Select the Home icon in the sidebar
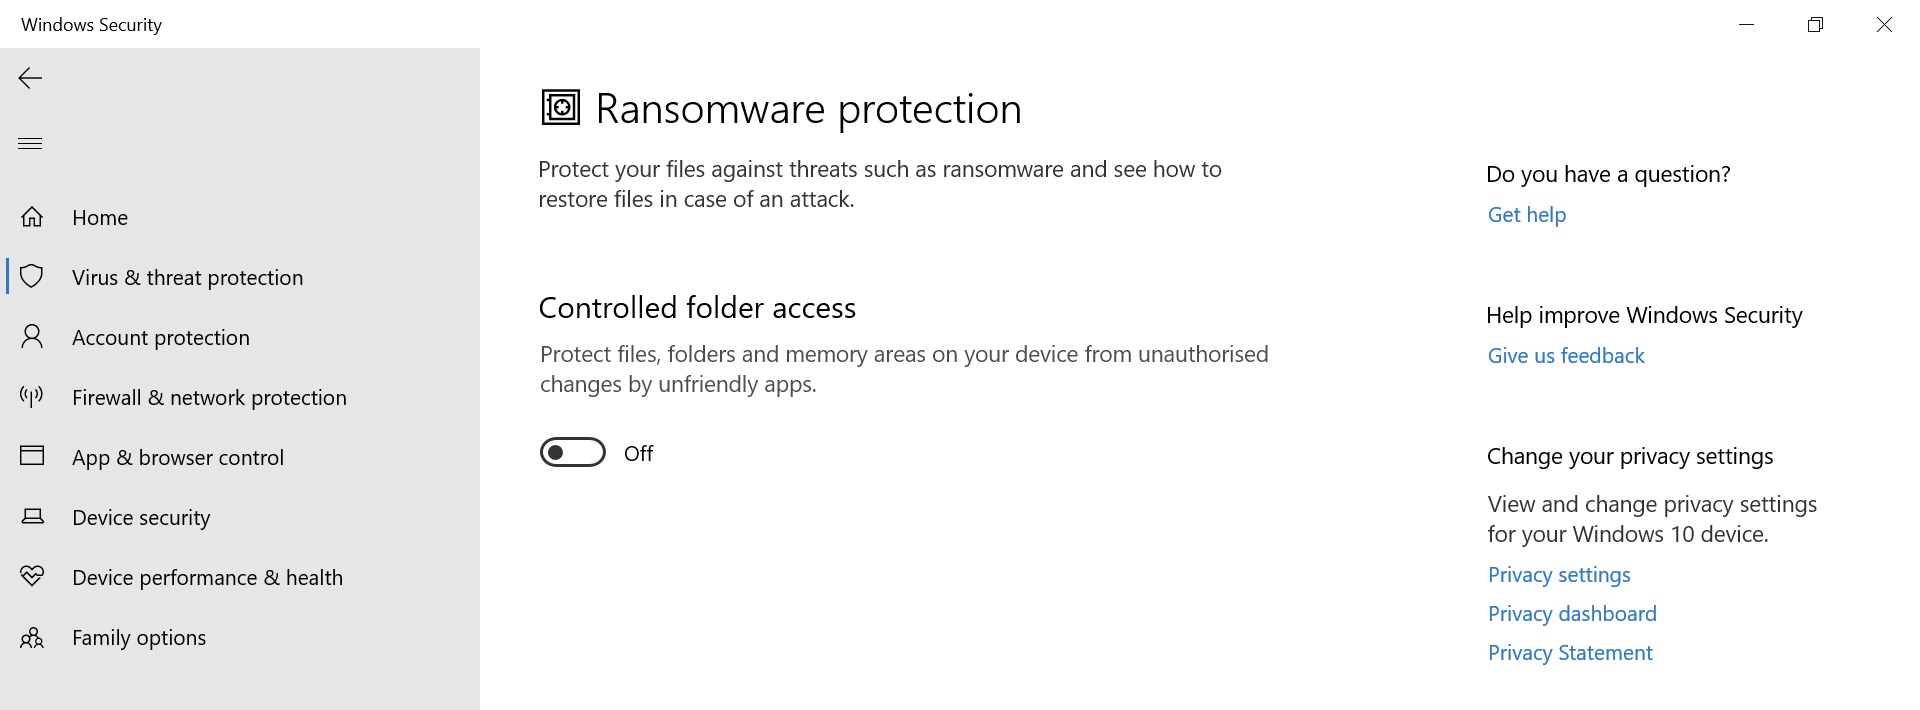 31,217
